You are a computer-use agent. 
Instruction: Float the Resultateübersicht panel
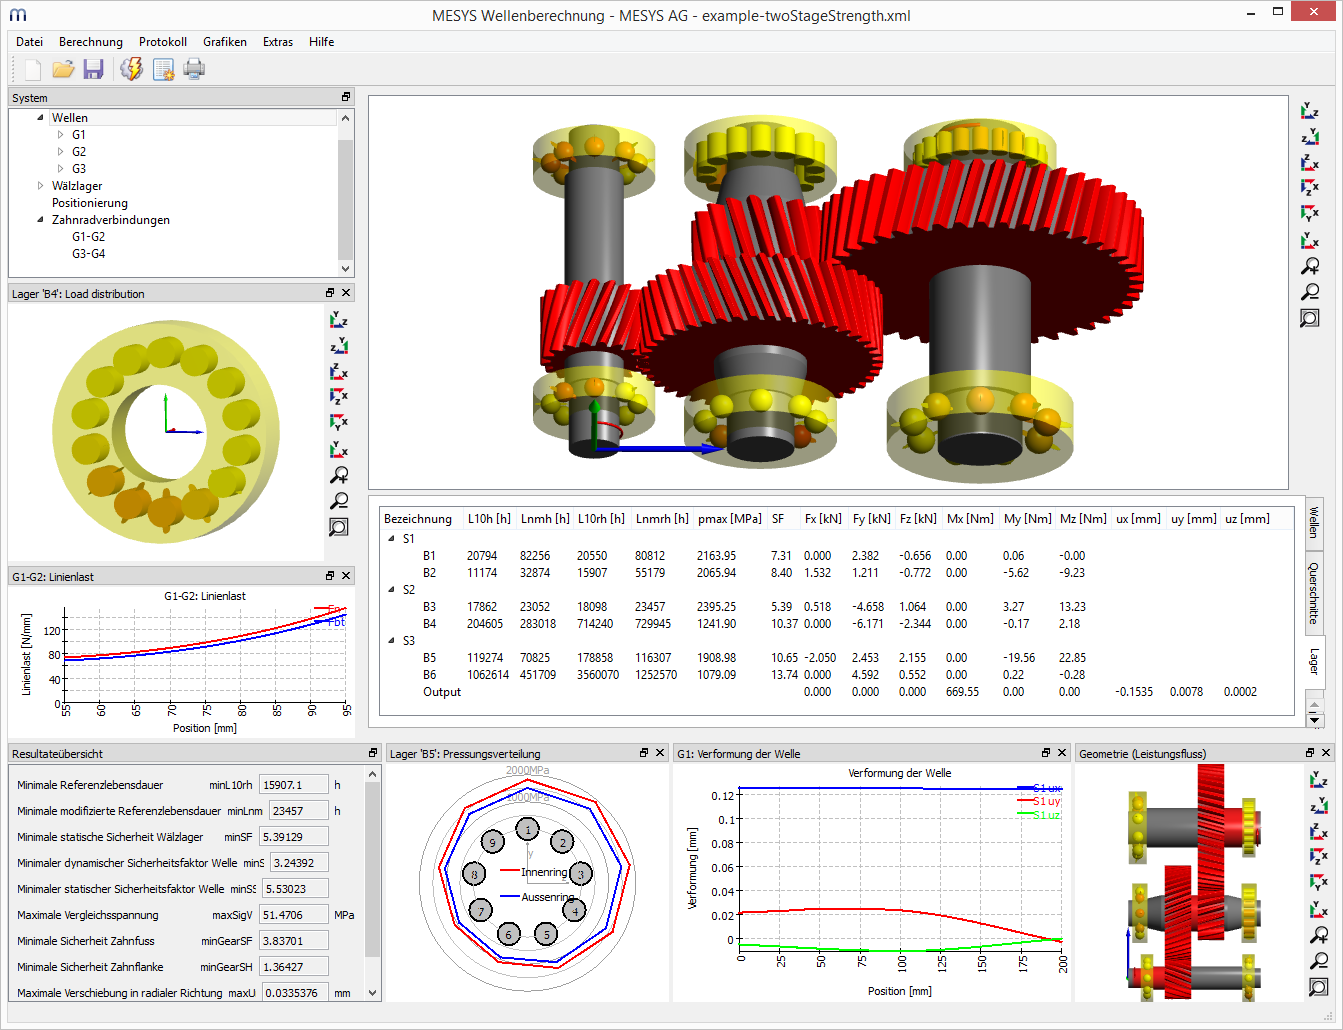pos(373,753)
